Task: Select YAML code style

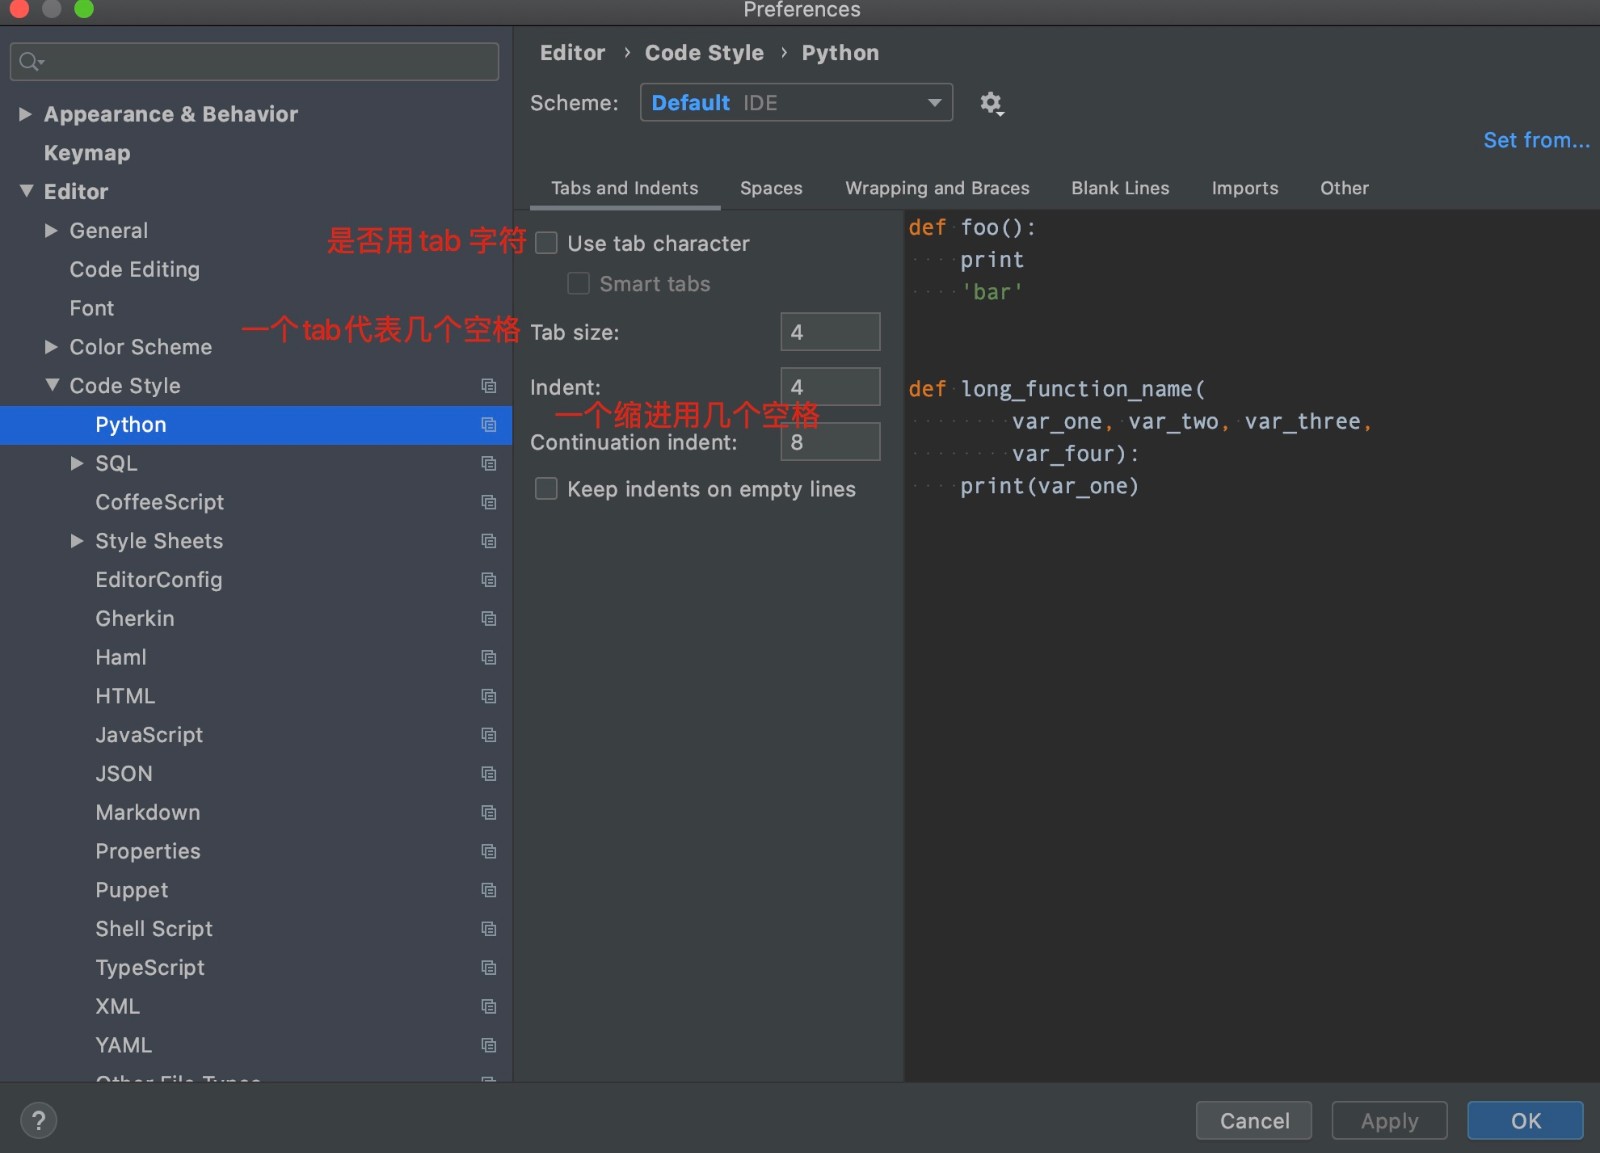Action: [x=124, y=1045]
